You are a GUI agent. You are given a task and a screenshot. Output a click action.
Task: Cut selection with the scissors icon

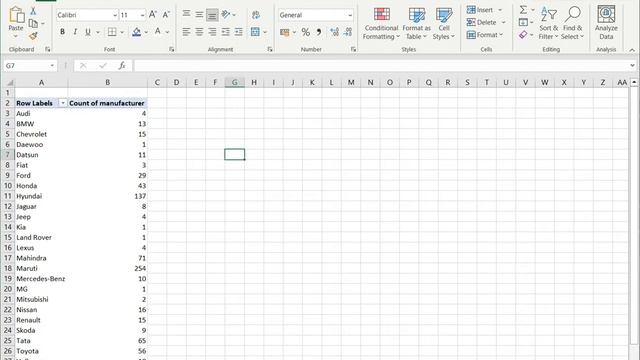tap(33, 11)
